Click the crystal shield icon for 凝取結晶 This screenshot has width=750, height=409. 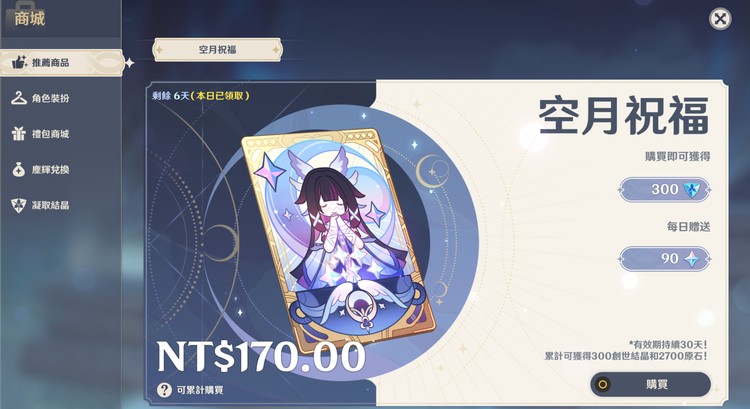pyautogui.click(x=19, y=205)
